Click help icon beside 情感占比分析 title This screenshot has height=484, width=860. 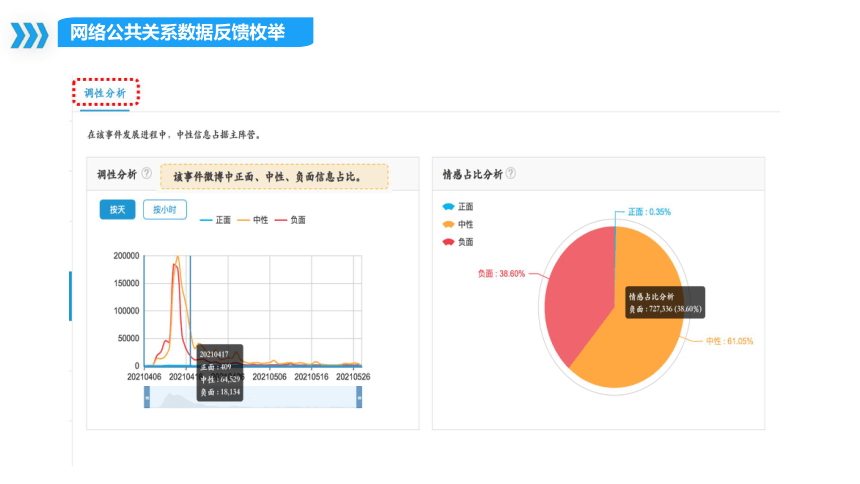(x=511, y=173)
